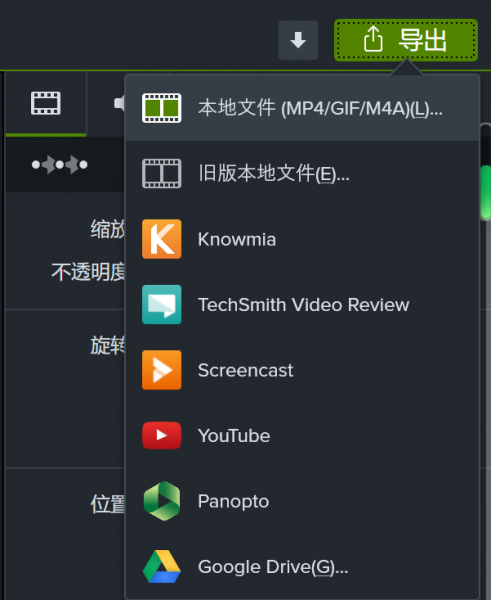
Task: Choose Google Drive export option
Action: pos(302,566)
